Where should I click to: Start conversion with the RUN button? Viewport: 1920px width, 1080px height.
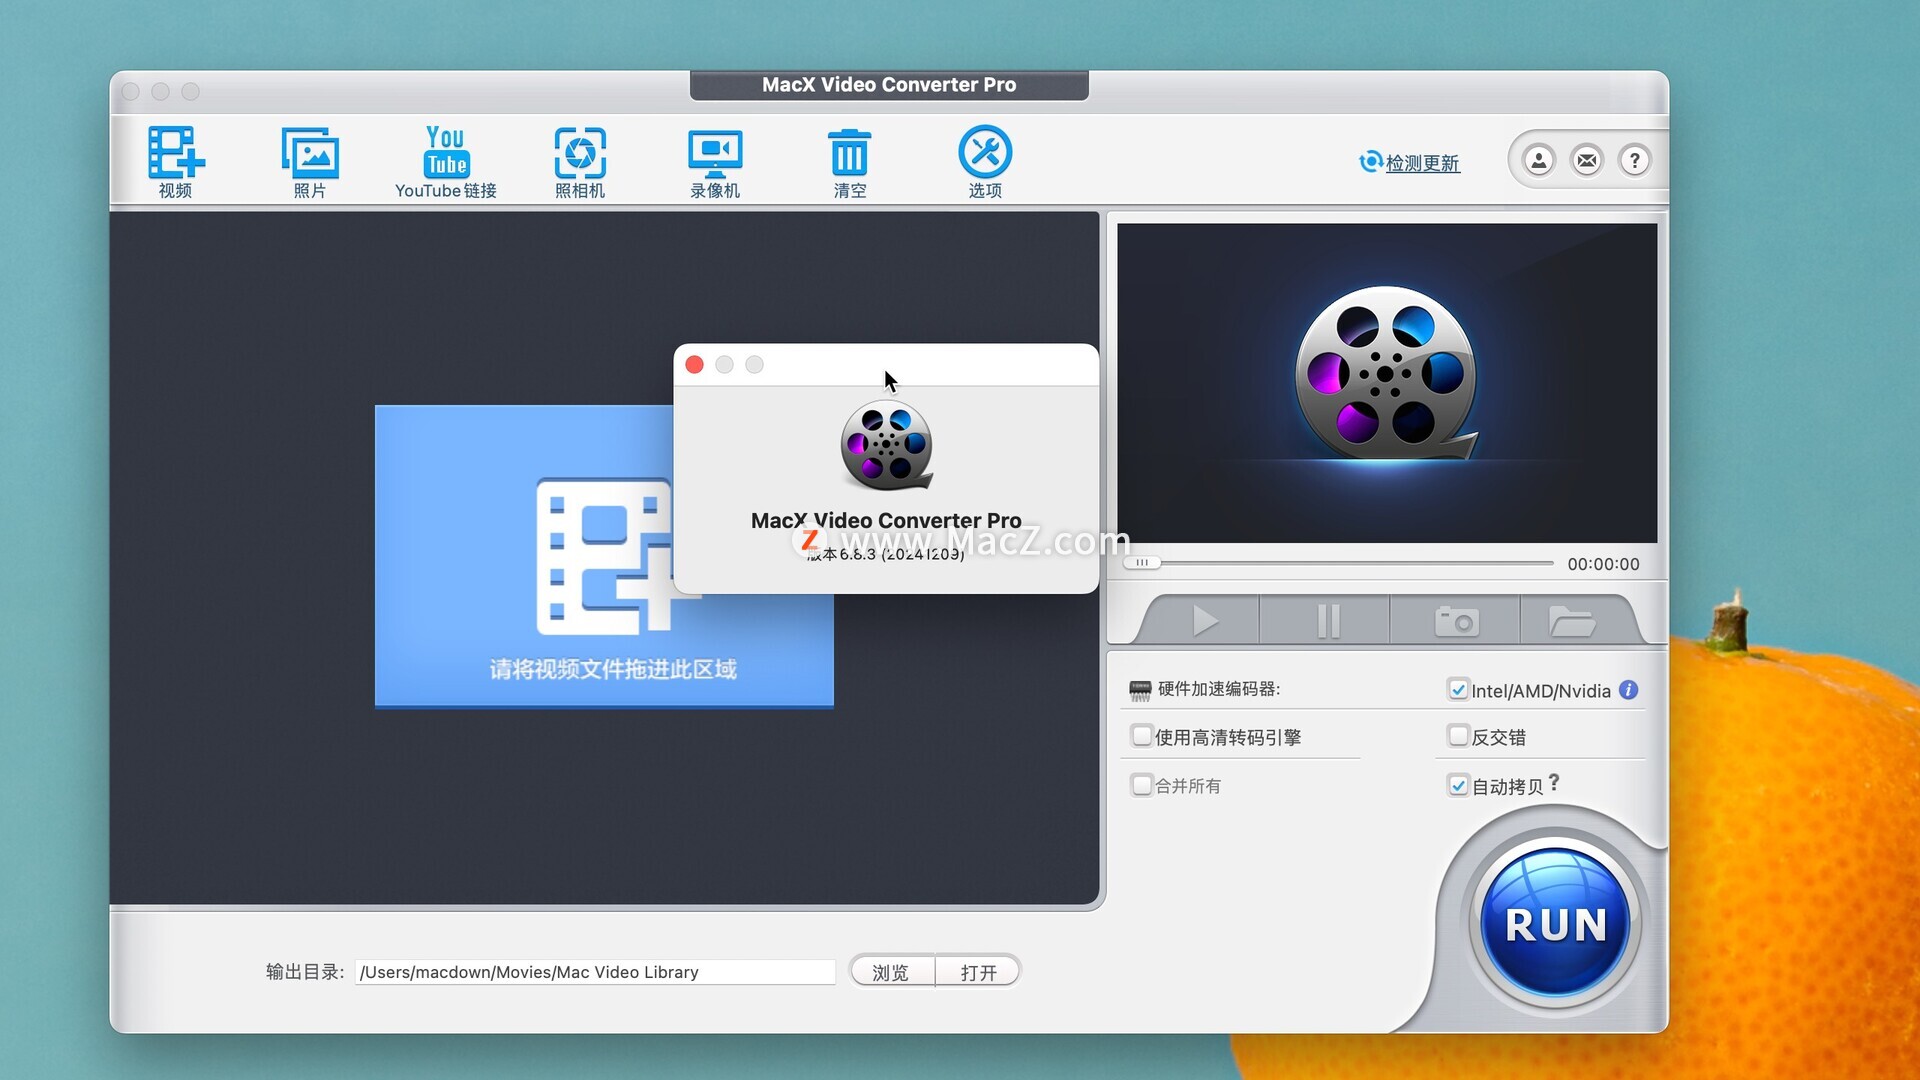click(1555, 922)
